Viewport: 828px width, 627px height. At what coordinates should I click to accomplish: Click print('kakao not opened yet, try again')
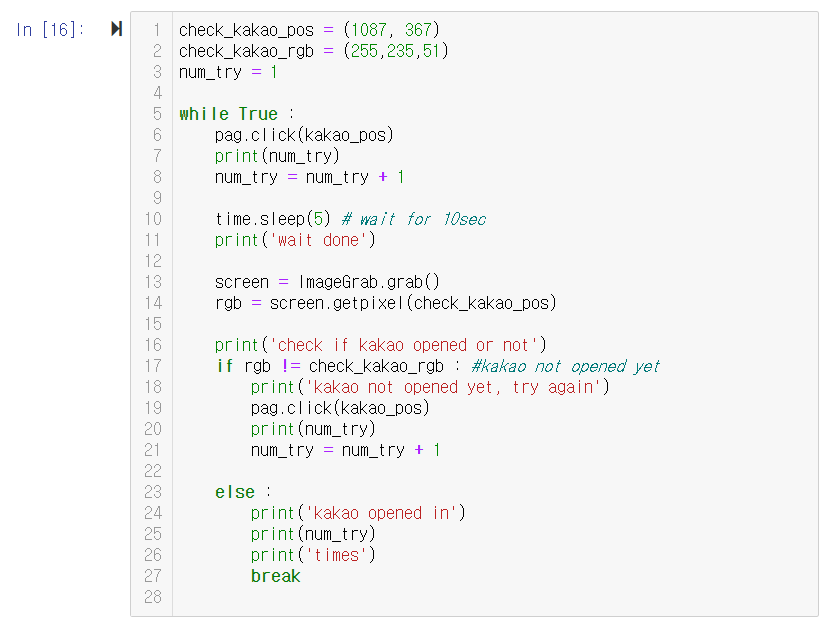tap(430, 387)
